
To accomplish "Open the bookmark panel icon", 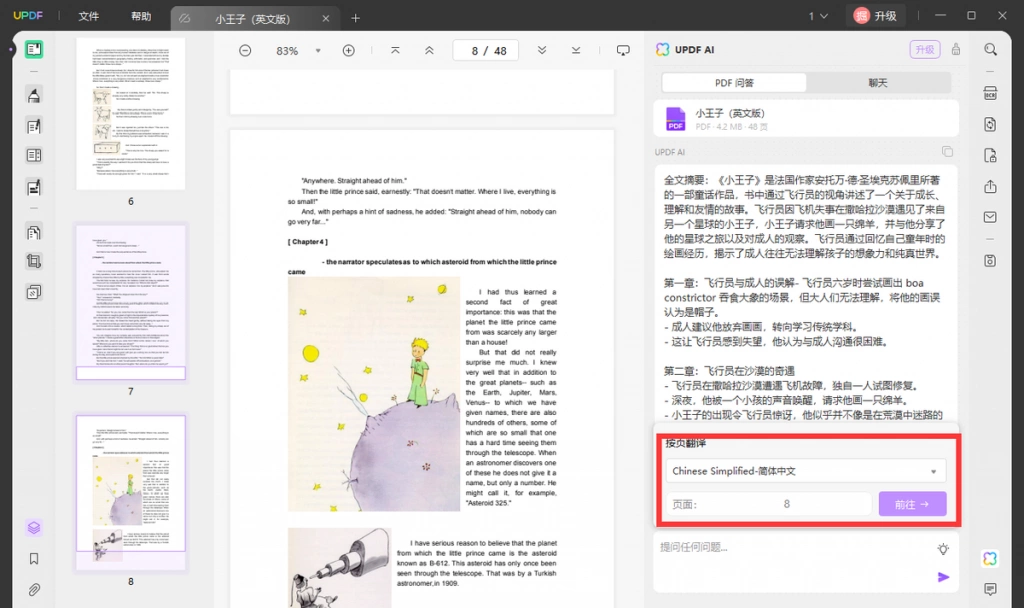I will click(x=34, y=558).
